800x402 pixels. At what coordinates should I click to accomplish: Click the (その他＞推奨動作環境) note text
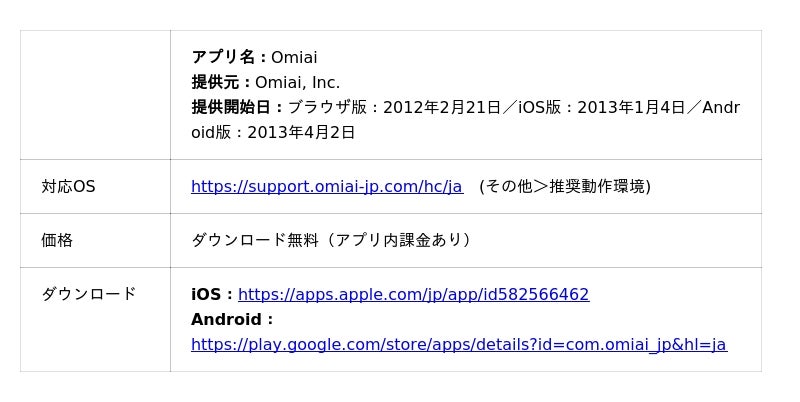(565, 186)
